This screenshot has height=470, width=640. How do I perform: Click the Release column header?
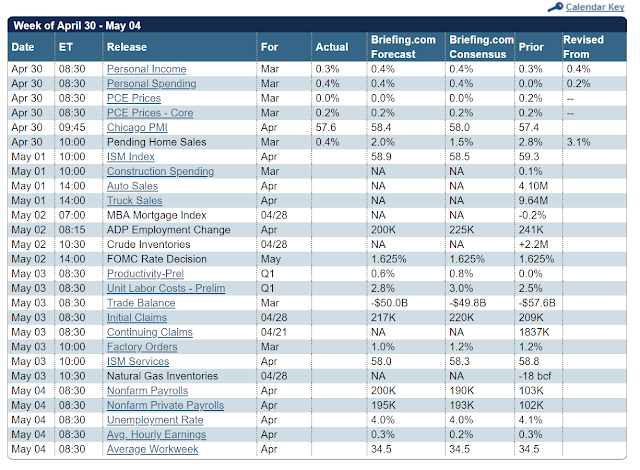tap(127, 47)
